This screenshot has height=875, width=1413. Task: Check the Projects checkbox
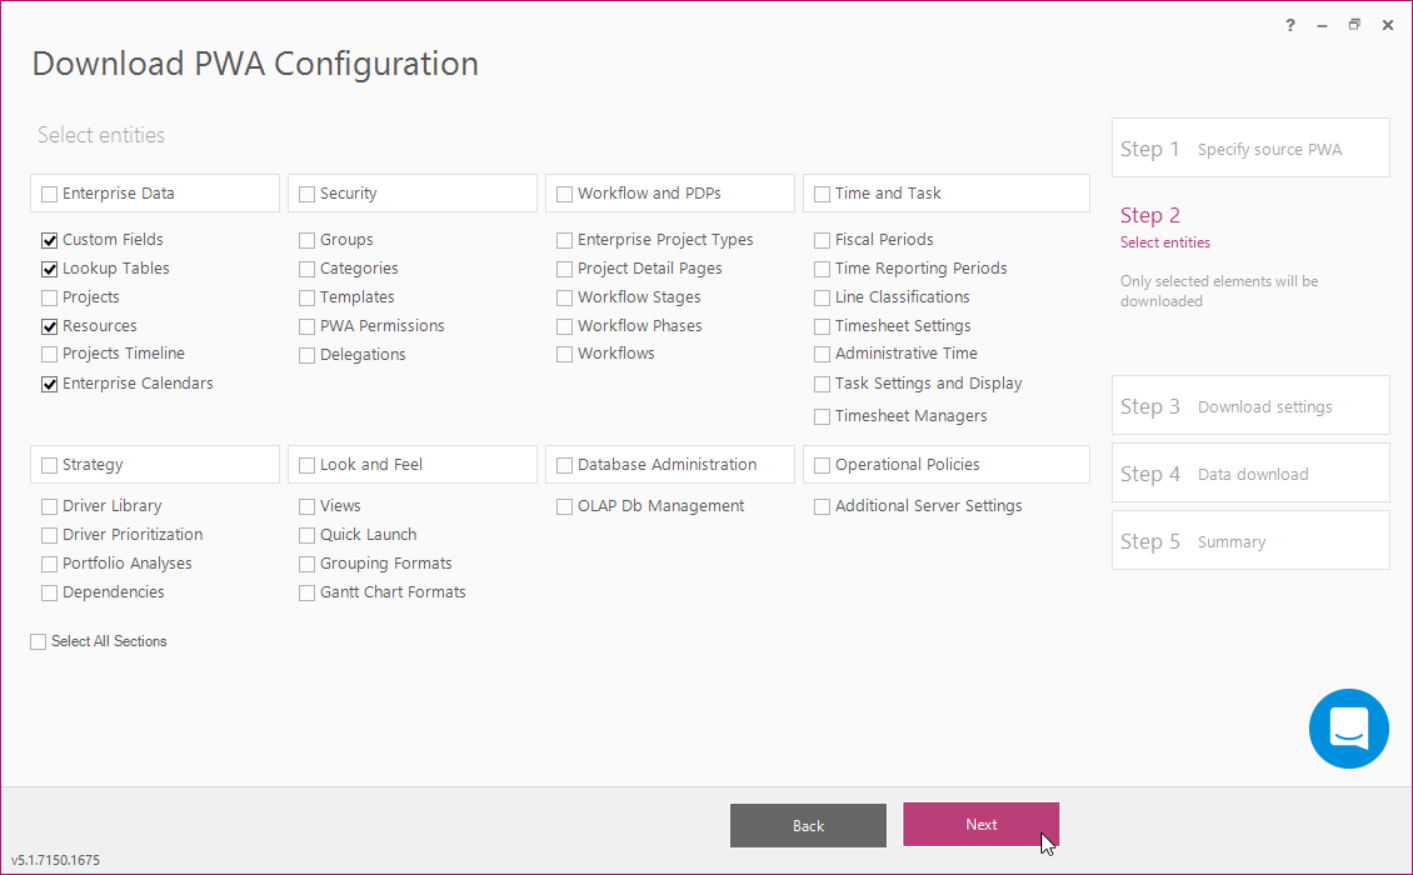coord(49,298)
